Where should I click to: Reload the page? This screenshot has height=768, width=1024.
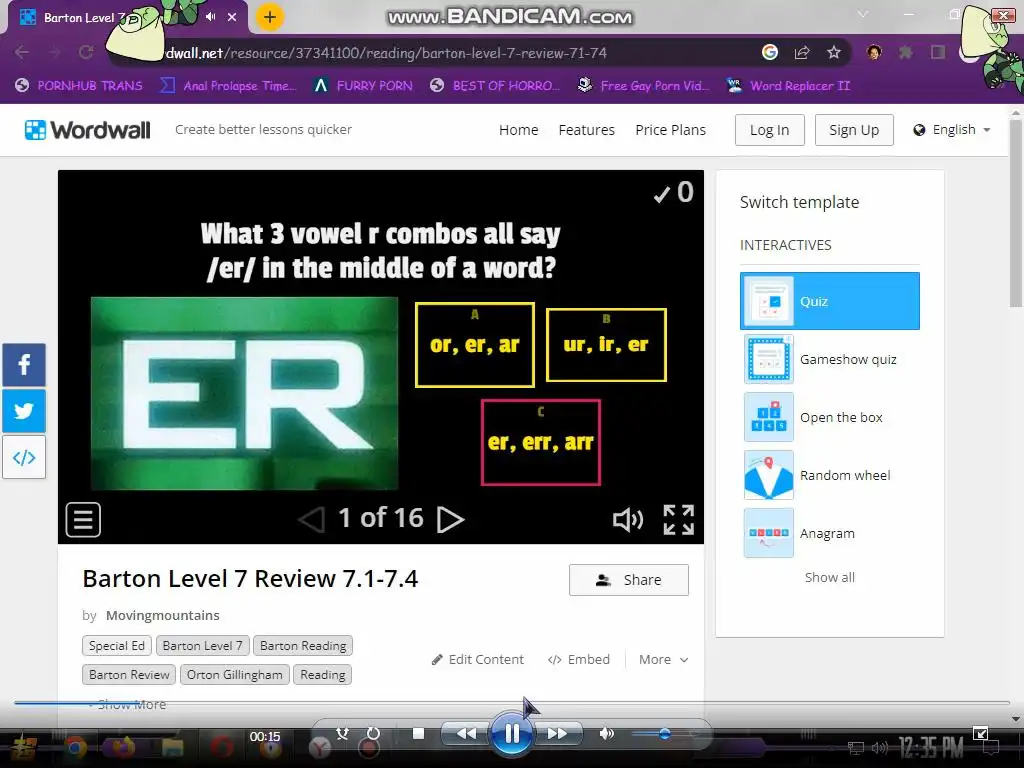pyautogui.click(x=86, y=52)
